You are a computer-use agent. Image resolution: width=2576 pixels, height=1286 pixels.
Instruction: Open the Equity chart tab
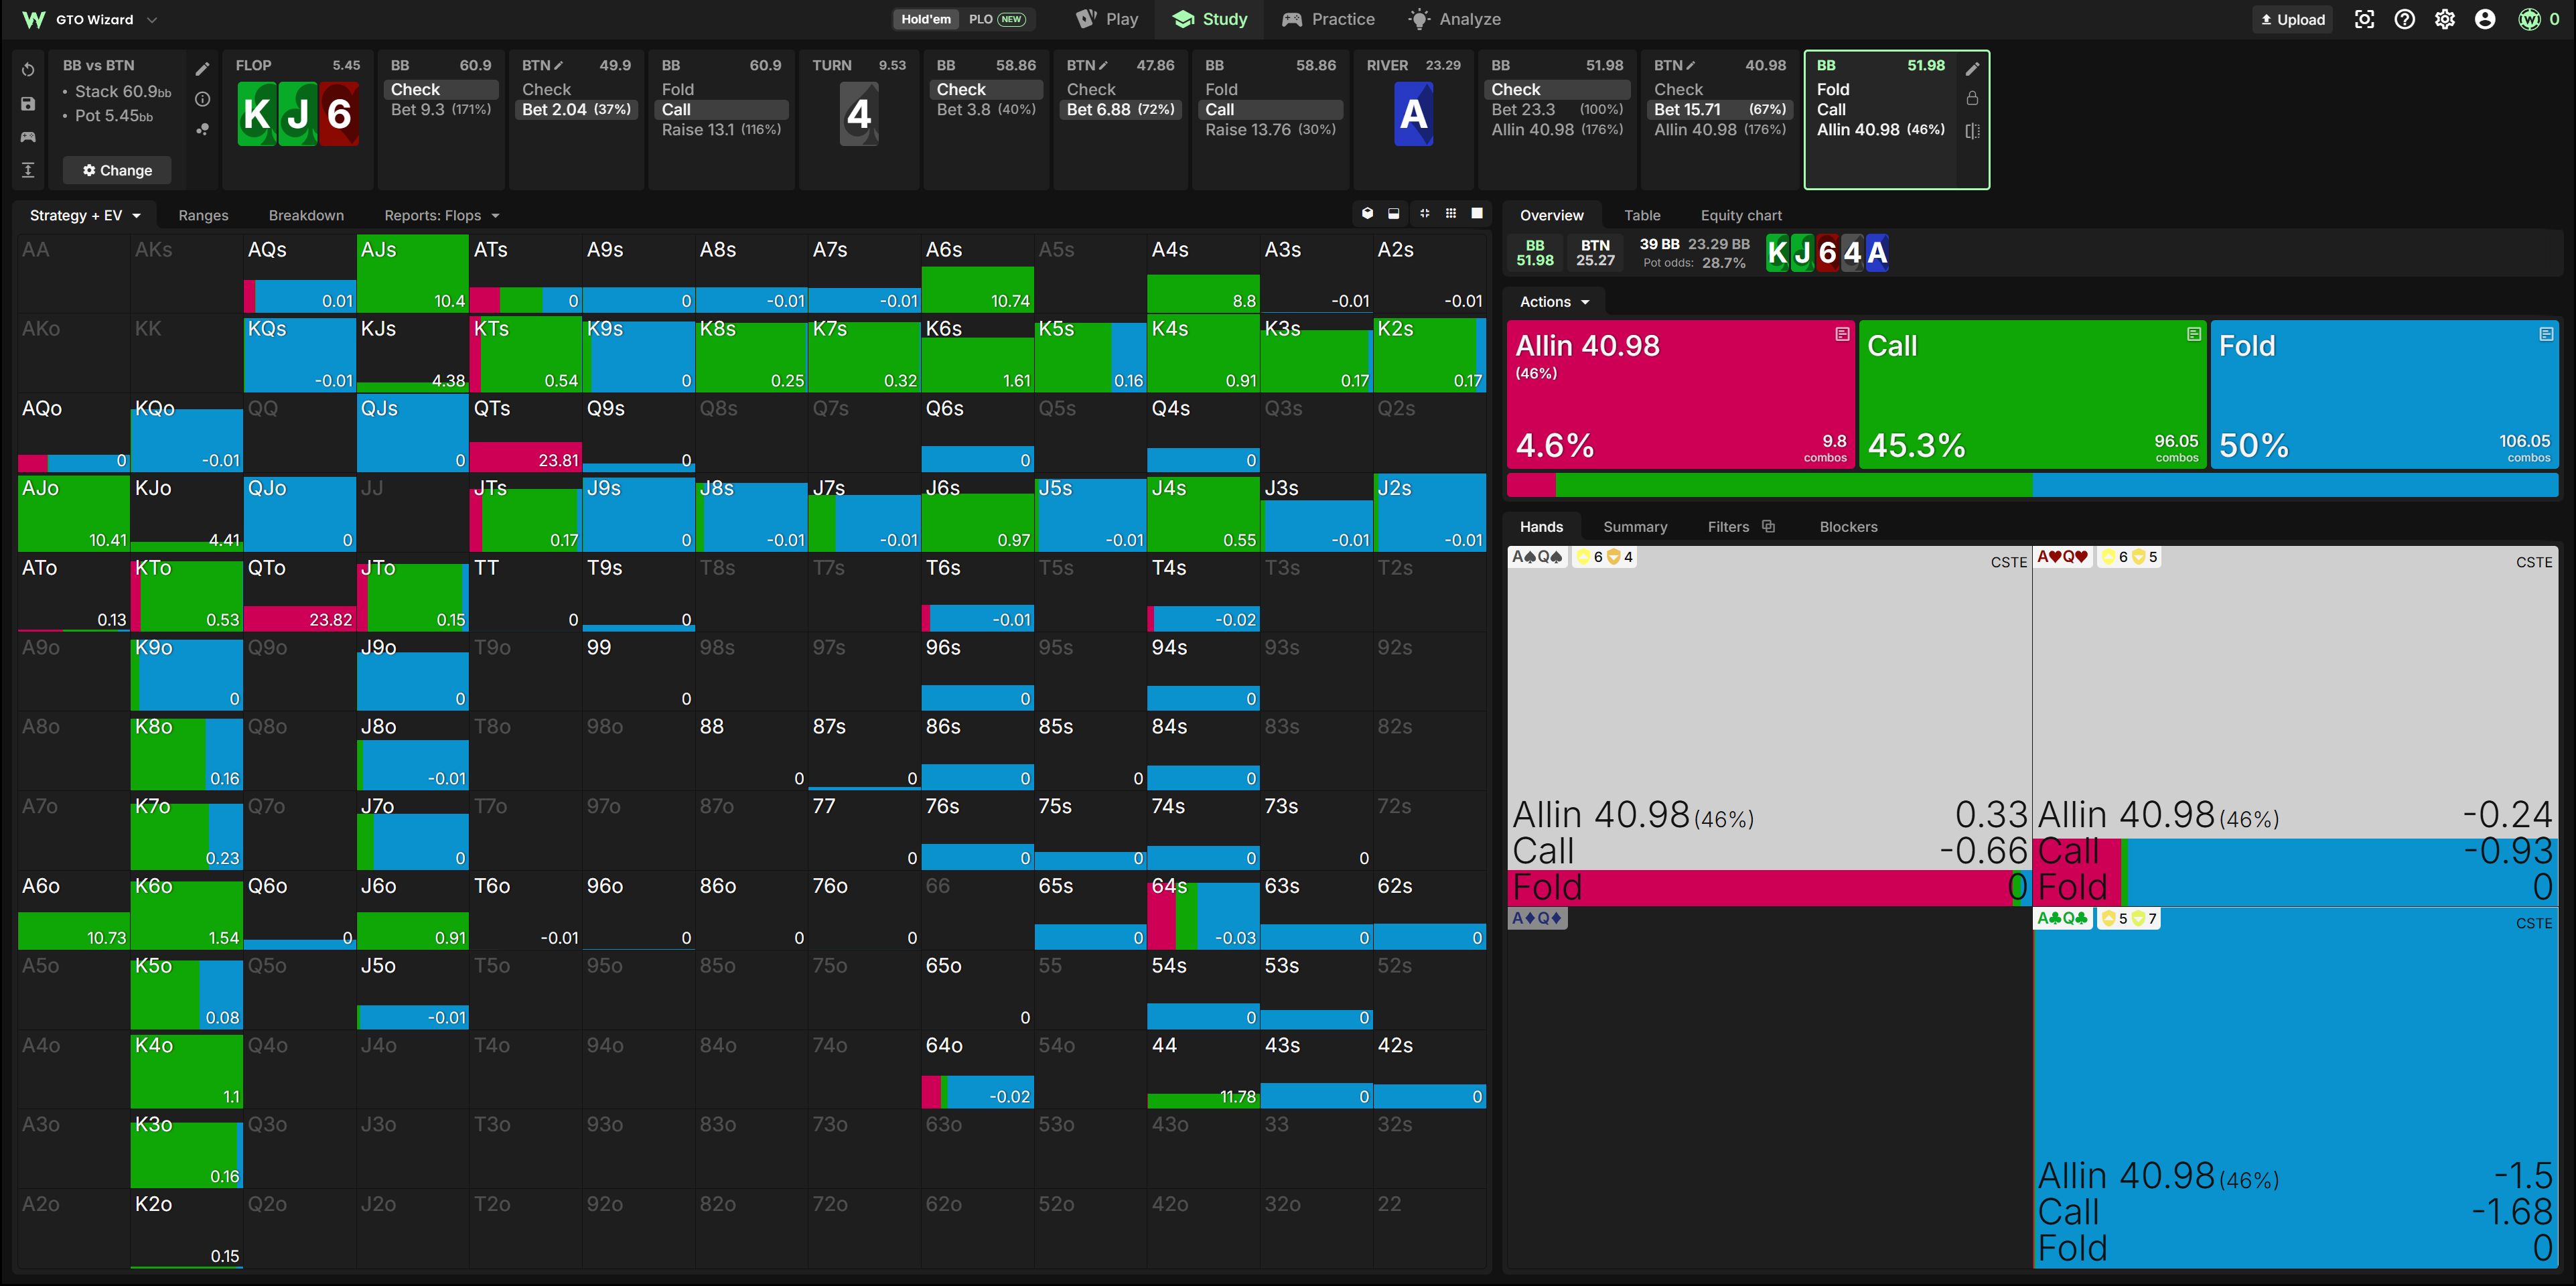pyautogui.click(x=1741, y=215)
